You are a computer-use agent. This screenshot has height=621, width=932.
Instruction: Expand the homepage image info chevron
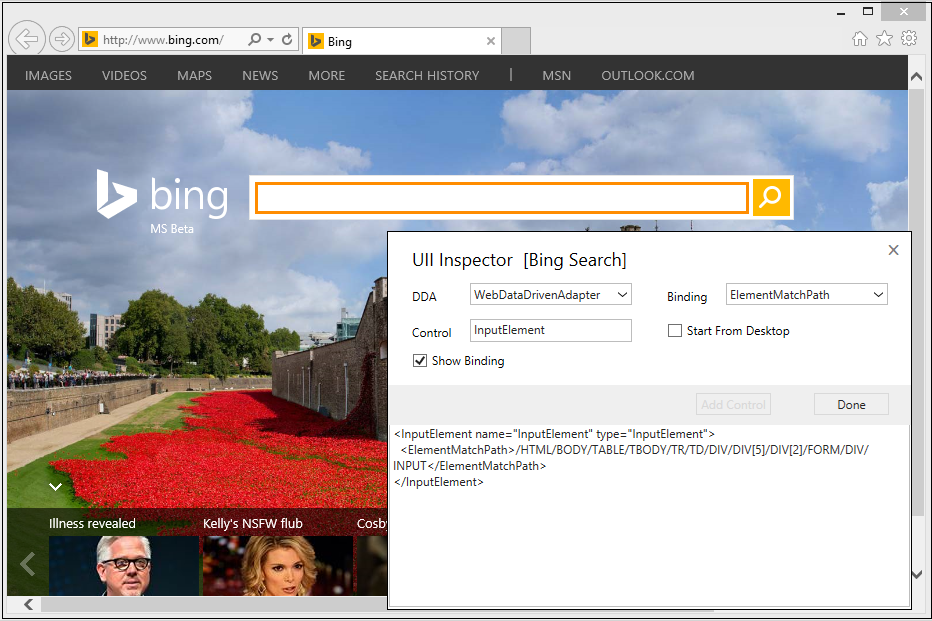click(x=55, y=487)
